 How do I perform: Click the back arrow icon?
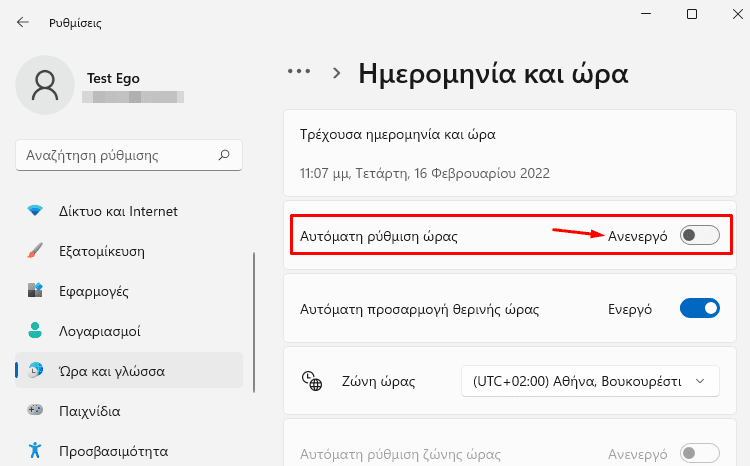point(22,22)
